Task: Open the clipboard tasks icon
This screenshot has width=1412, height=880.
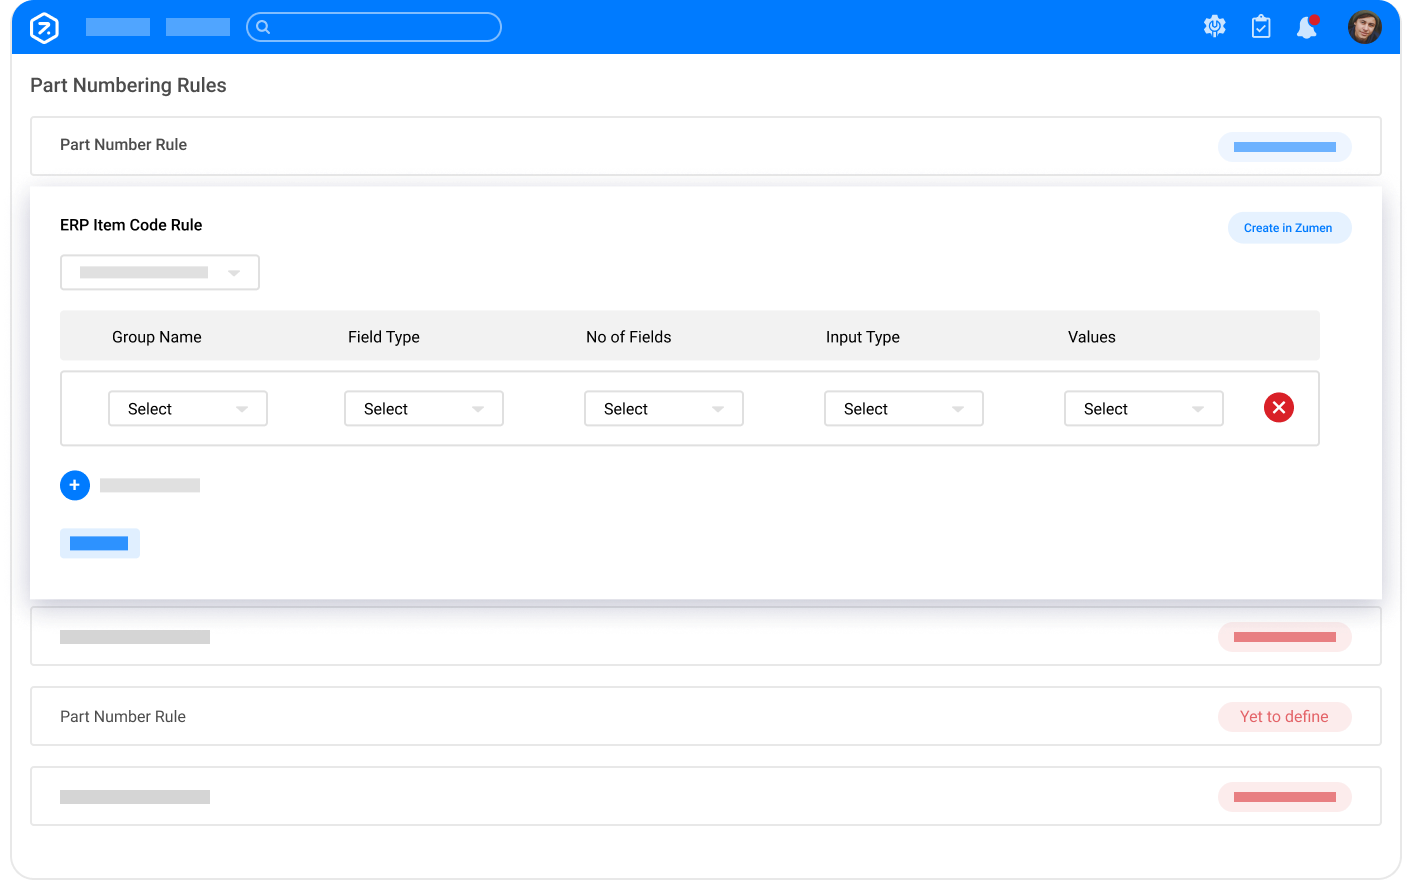Action: click(1261, 27)
